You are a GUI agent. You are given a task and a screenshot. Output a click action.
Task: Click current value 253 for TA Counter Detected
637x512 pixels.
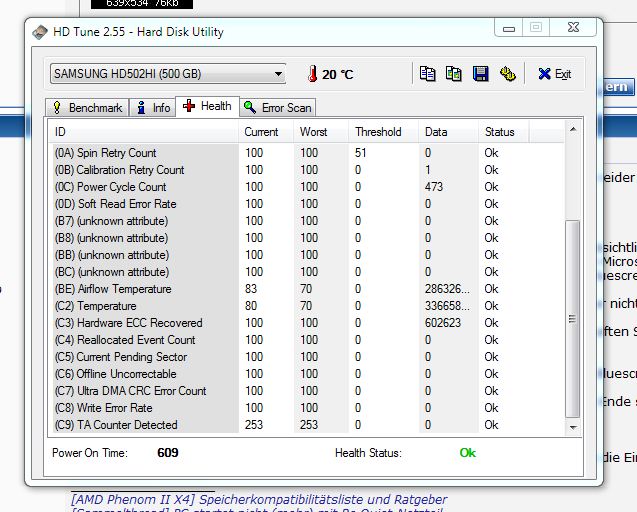(254, 425)
